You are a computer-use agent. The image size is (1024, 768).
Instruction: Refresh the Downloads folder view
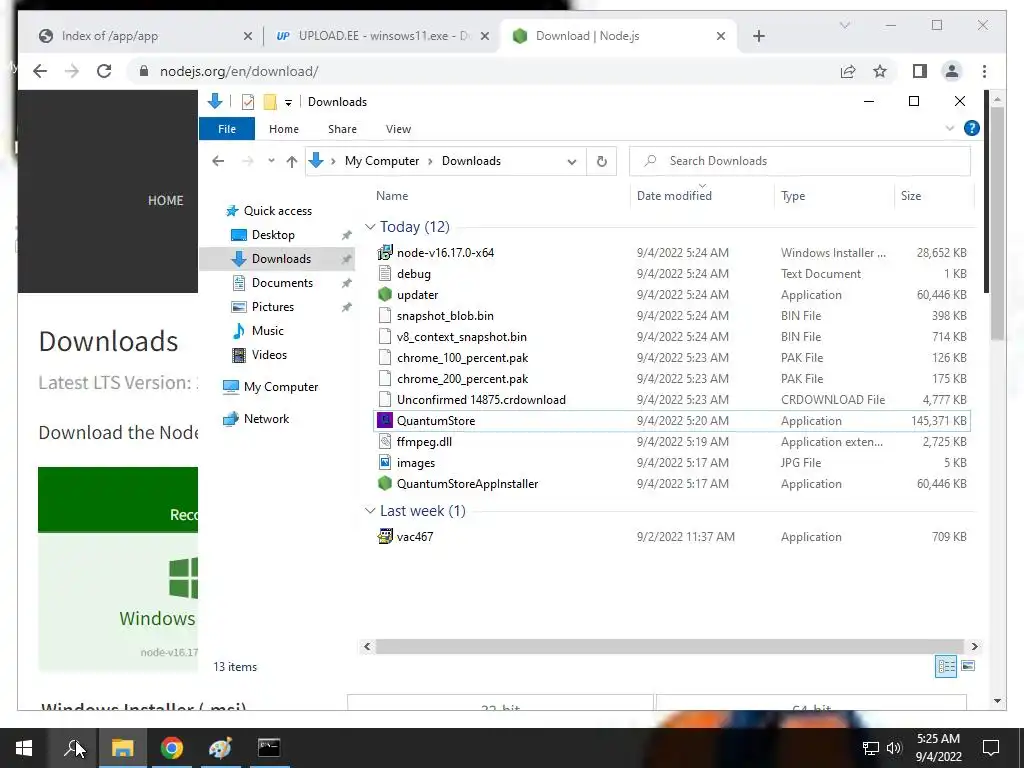click(x=601, y=161)
